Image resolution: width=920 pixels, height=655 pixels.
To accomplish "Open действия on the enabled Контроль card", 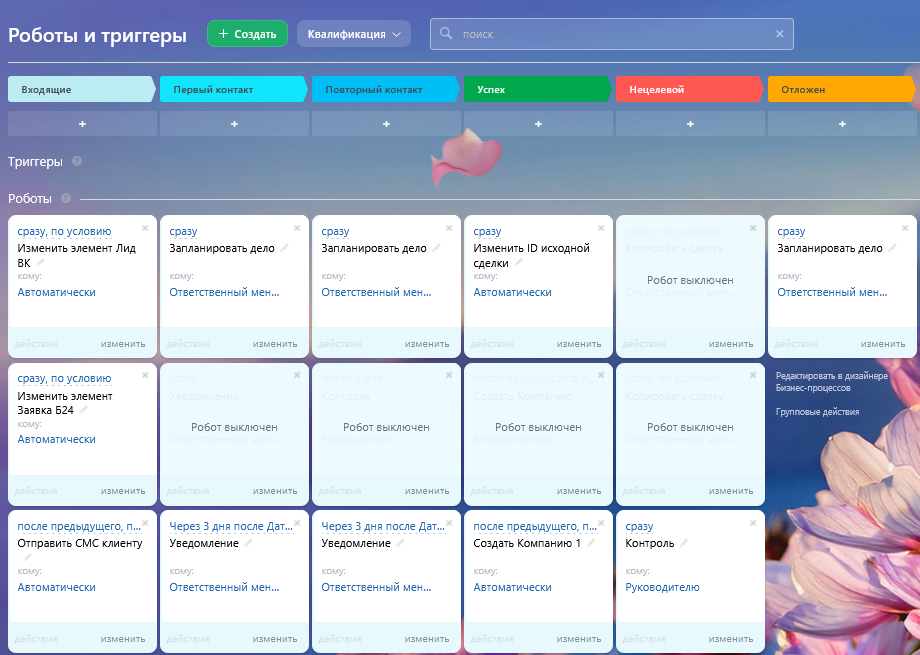I will (644, 639).
